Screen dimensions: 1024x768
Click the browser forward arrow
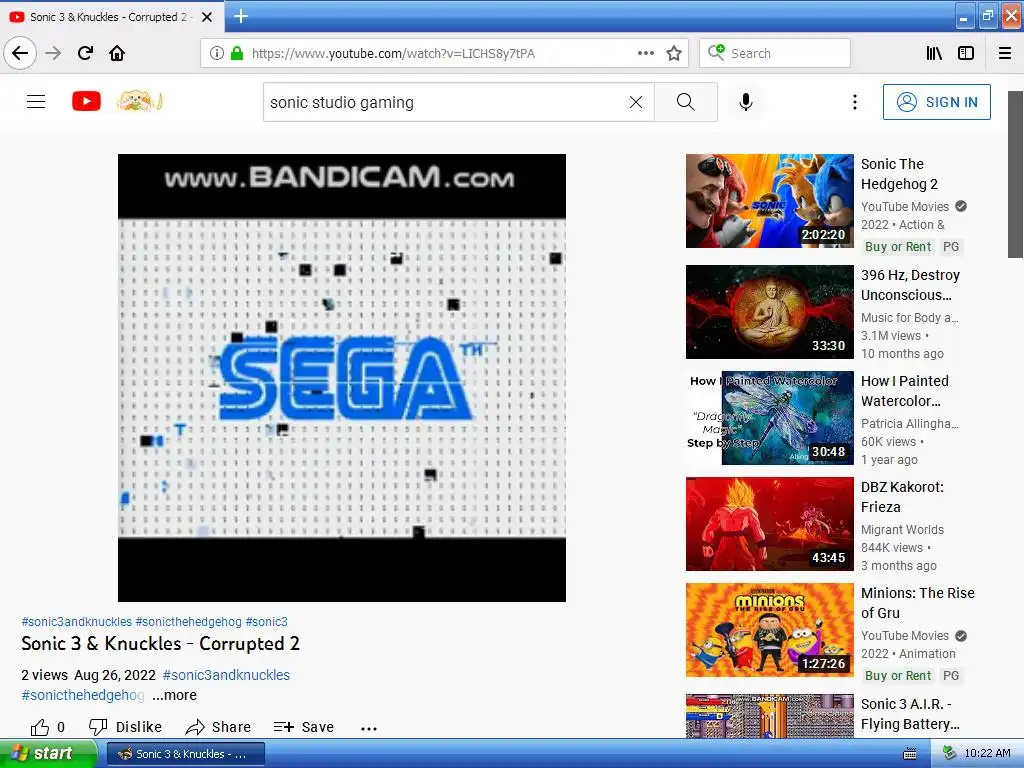(53, 53)
